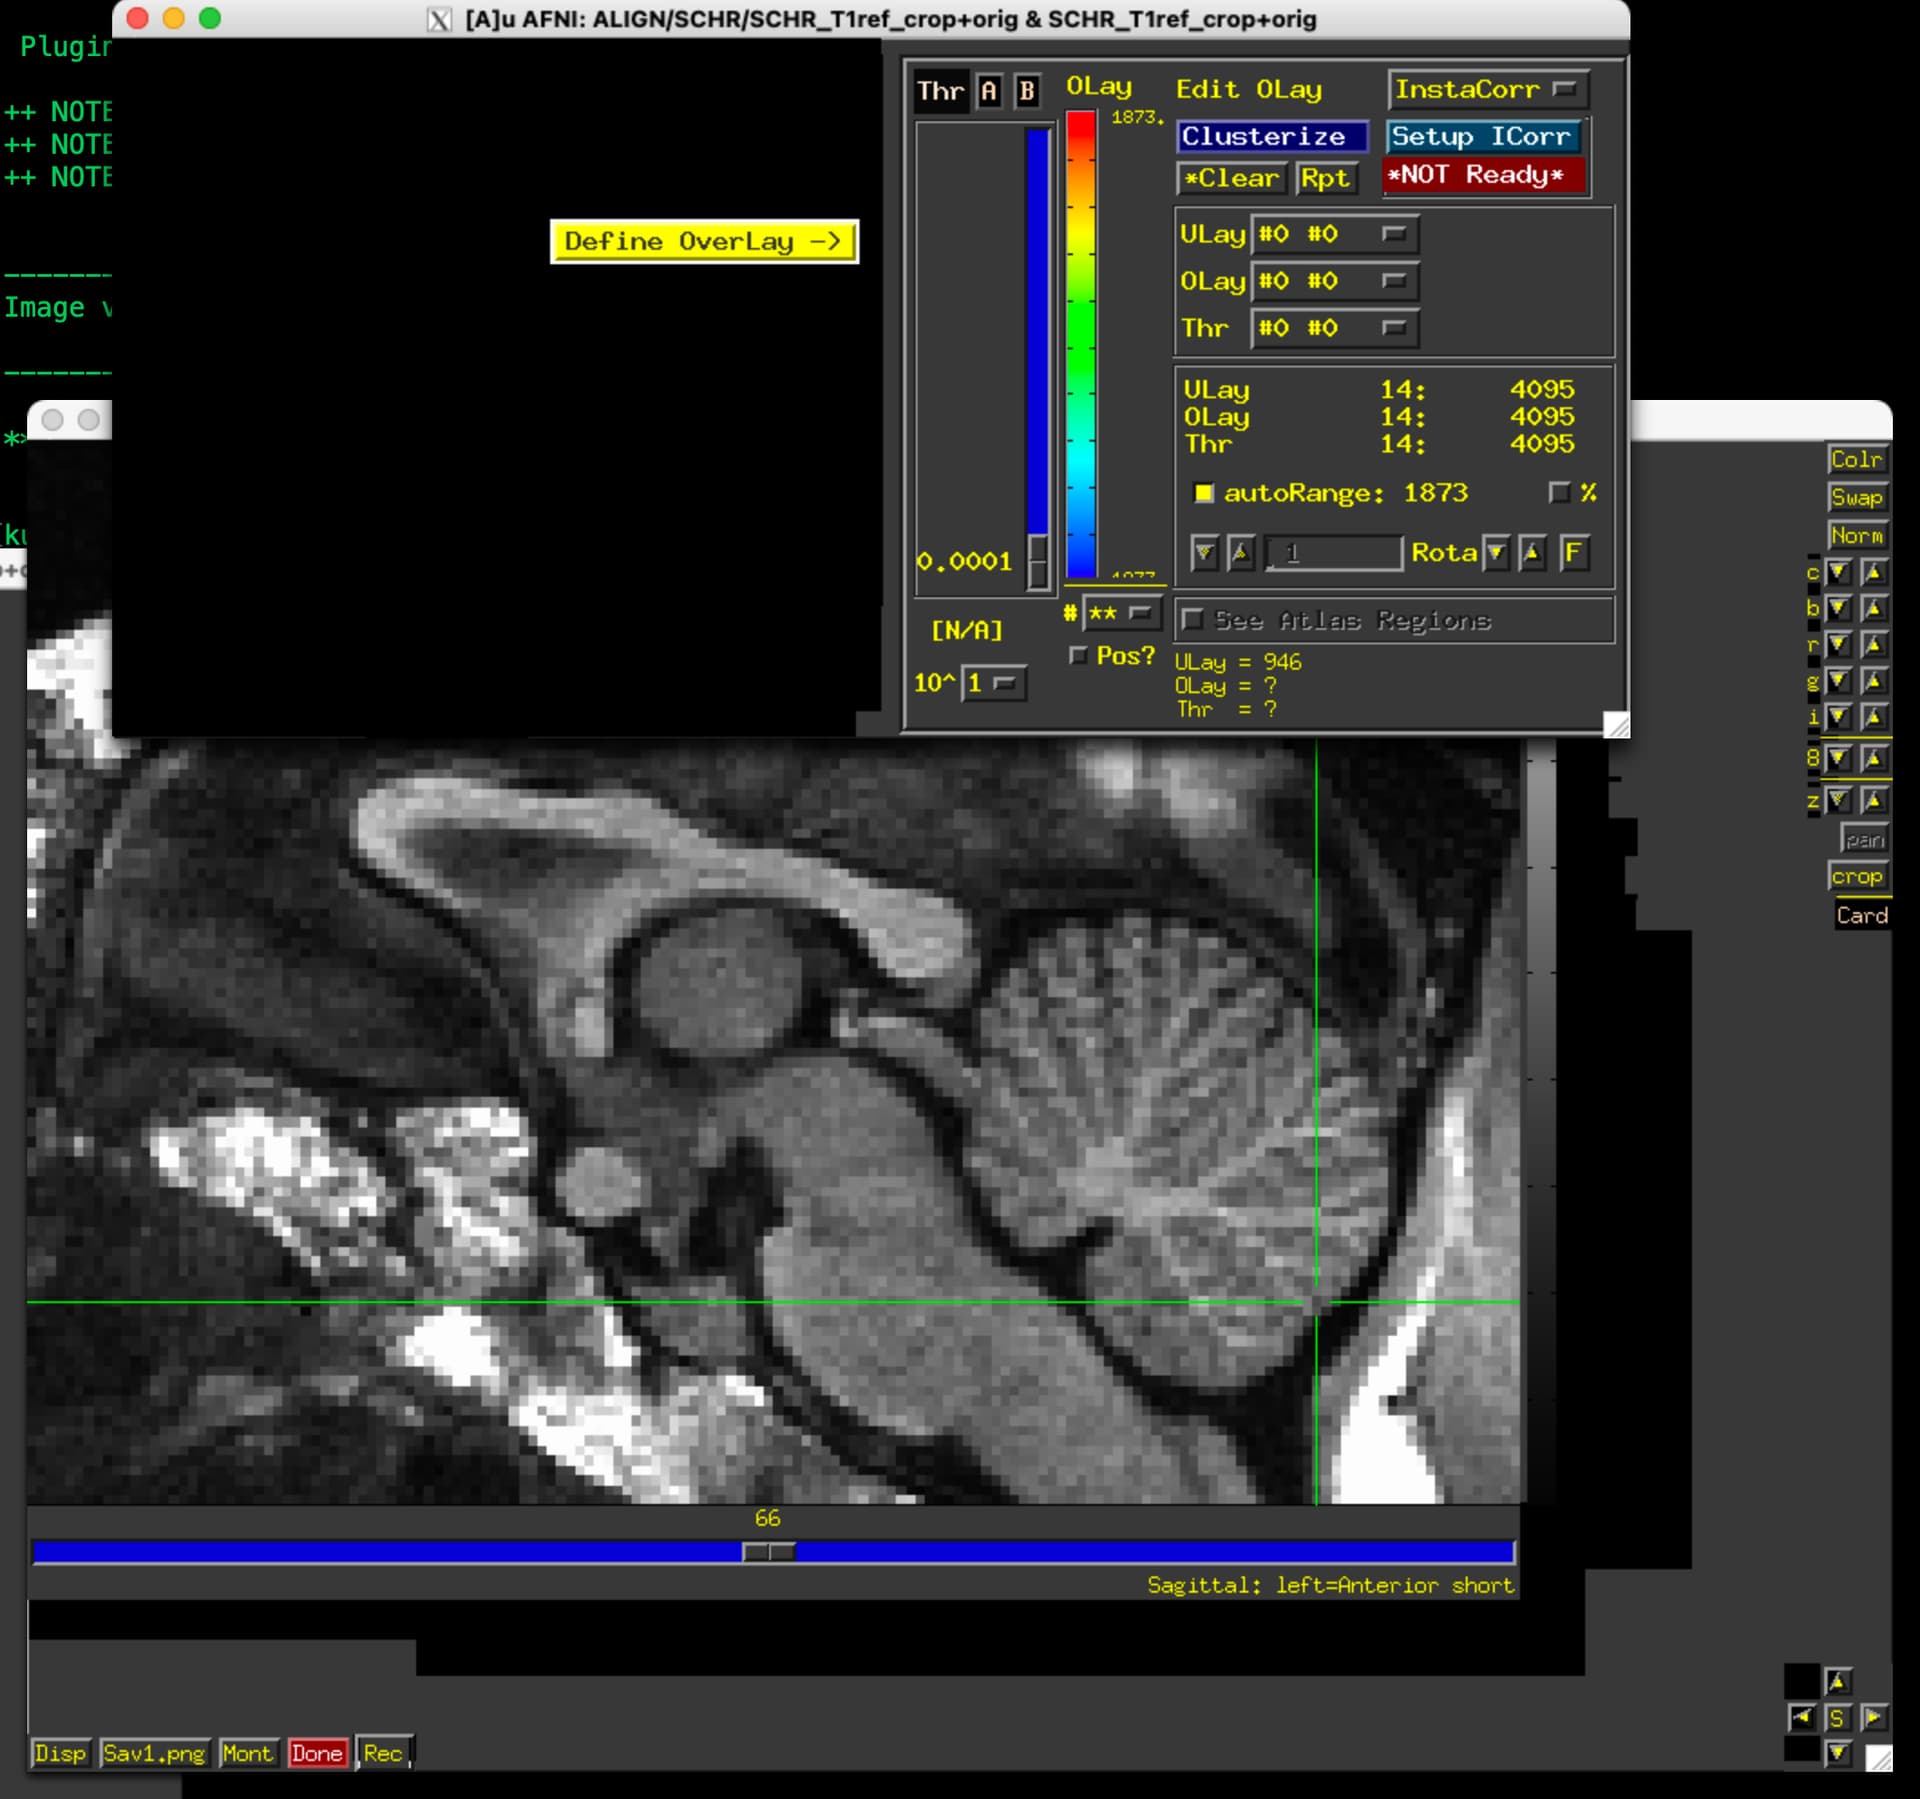This screenshot has width=1920, height=1799.
Task: Click the Define OverLay button
Action: click(704, 242)
